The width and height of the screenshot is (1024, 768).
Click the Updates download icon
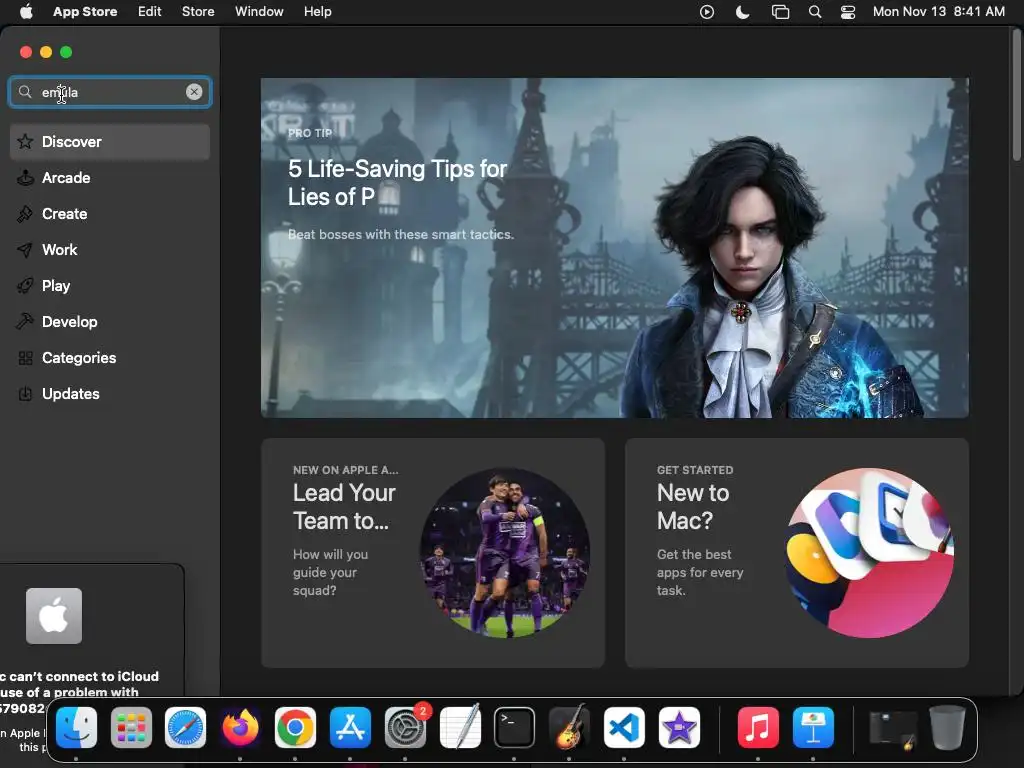click(25, 393)
